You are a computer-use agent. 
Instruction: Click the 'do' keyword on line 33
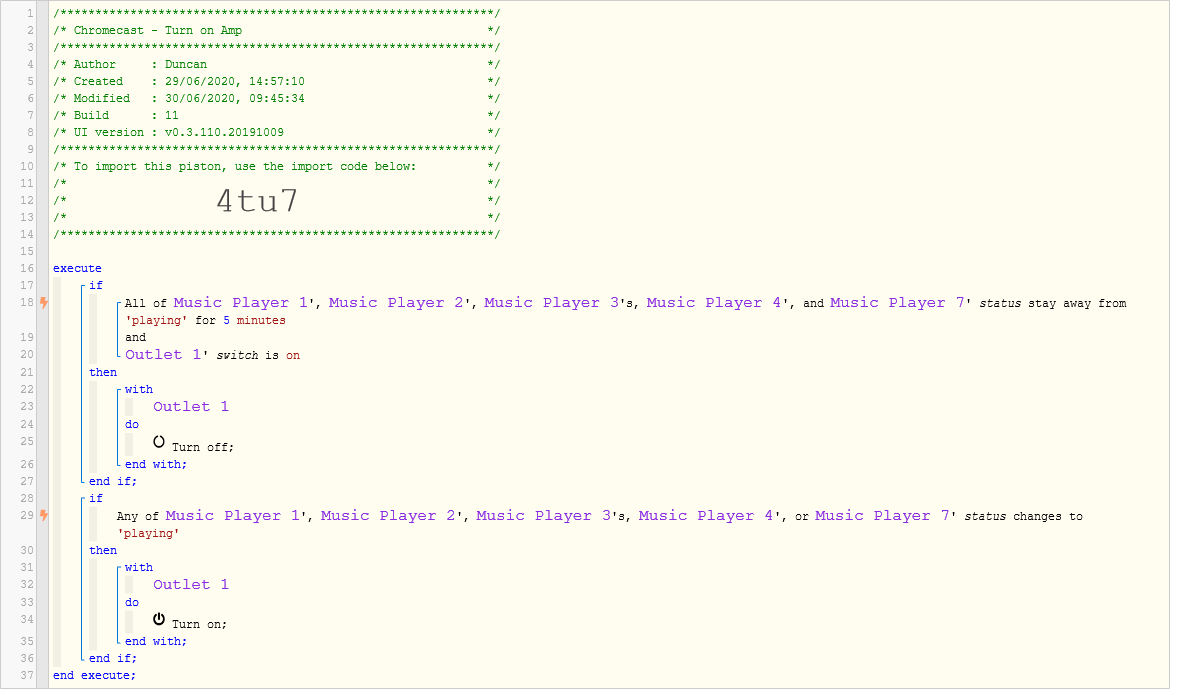[x=131, y=602]
